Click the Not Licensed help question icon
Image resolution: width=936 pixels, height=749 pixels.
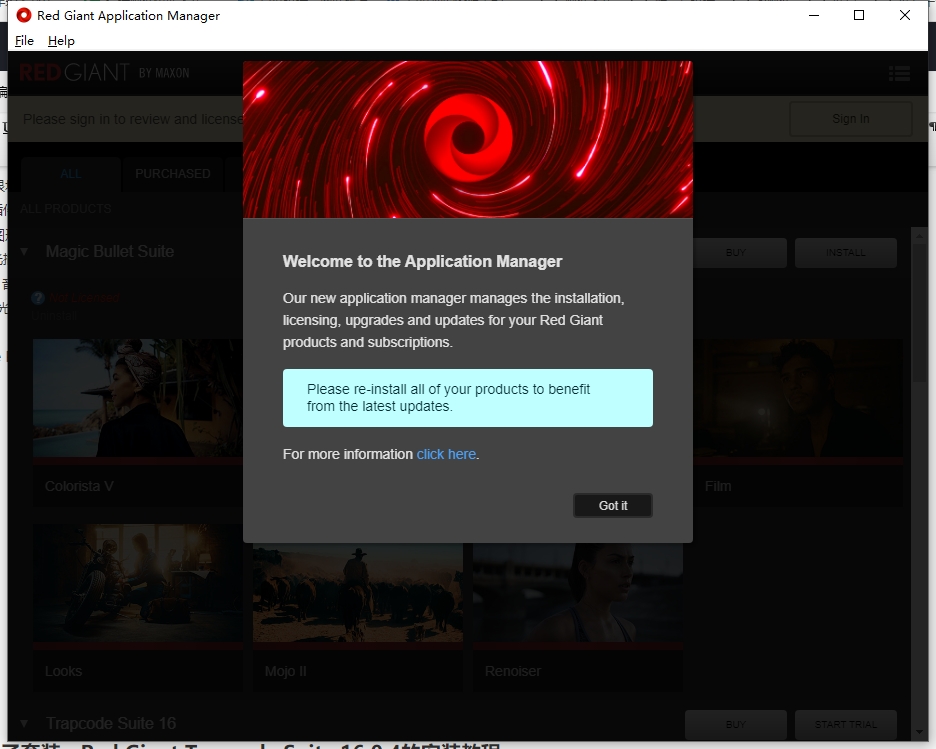pos(38,298)
